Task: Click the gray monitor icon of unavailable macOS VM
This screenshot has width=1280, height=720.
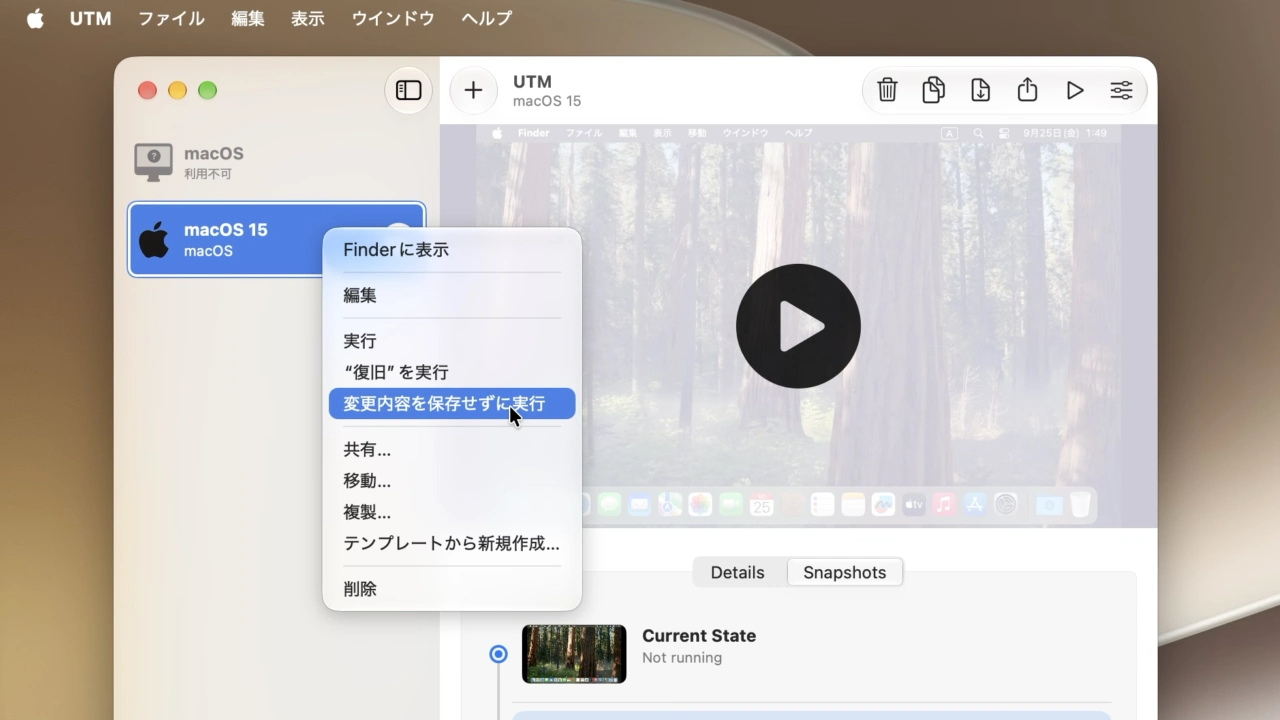Action: tap(153, 162)
